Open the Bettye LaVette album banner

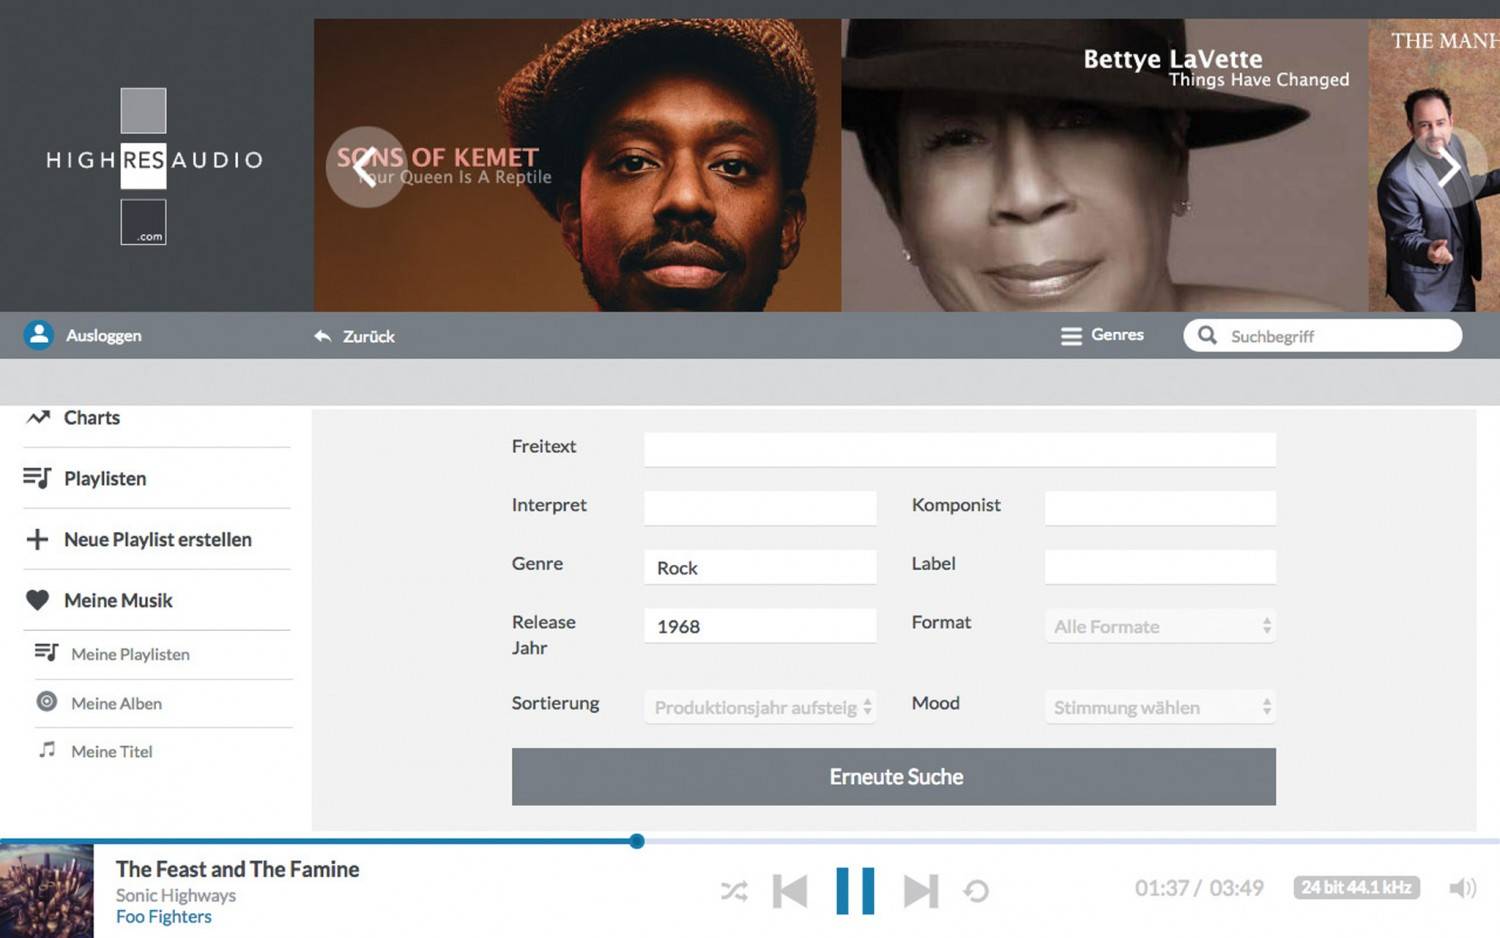pyautogui.click(x=1104, y=165)
